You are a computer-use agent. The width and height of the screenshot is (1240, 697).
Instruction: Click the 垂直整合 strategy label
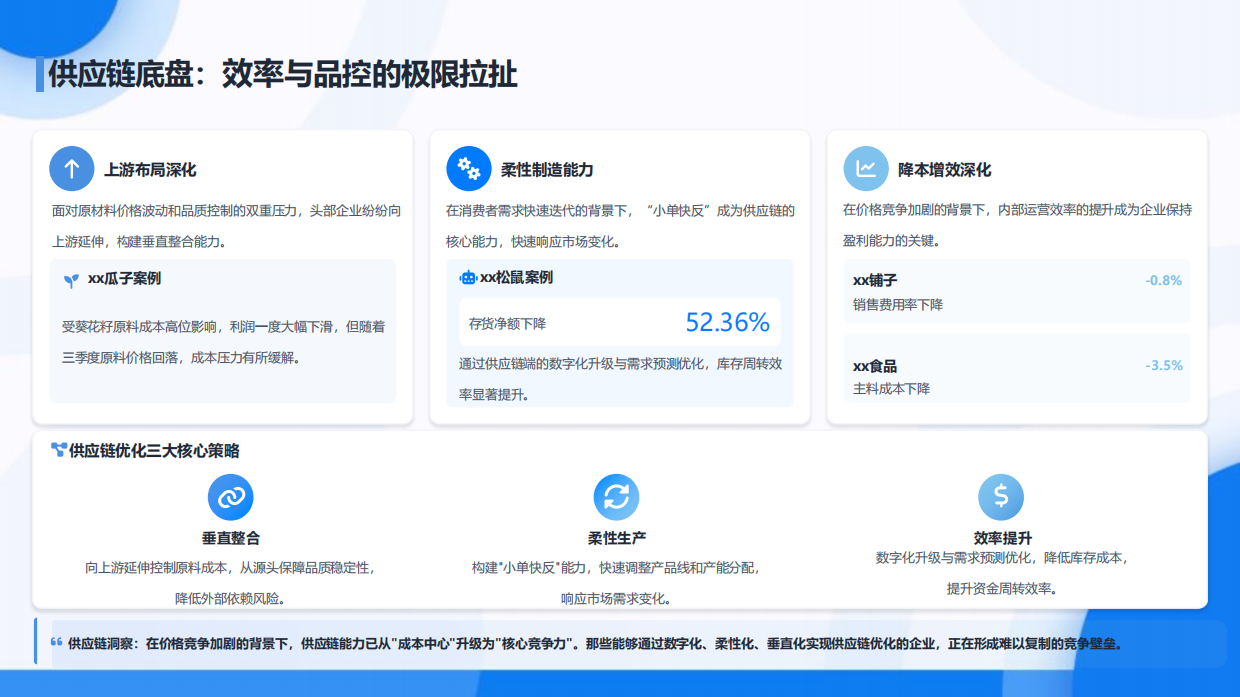tap(232, 536)
